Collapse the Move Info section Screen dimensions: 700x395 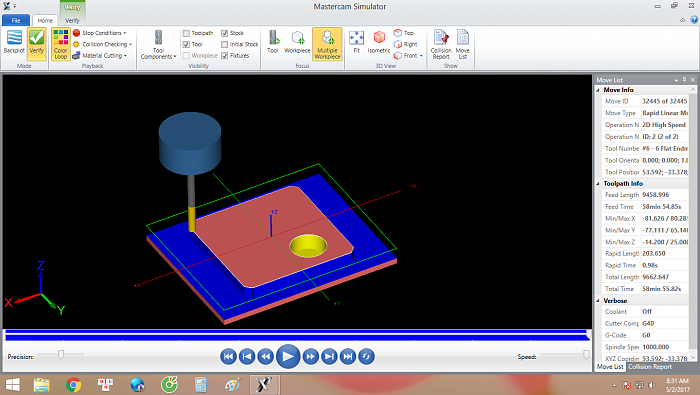click(598, 90)
